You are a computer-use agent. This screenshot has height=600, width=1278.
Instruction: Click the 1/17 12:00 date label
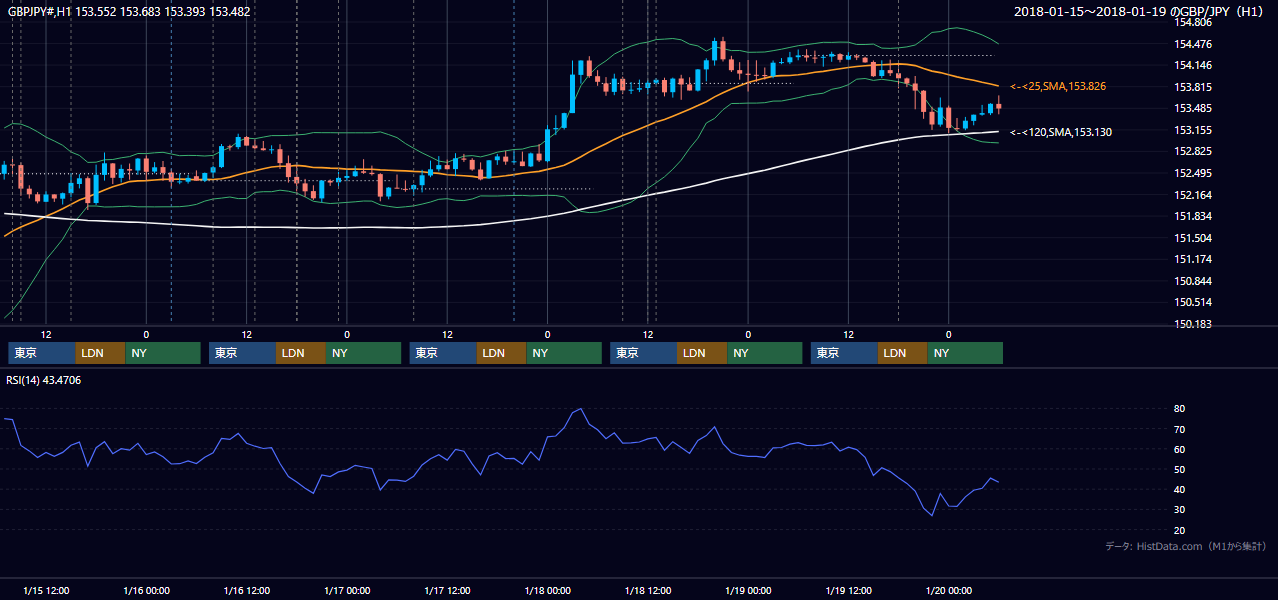[x=448, y=590]
